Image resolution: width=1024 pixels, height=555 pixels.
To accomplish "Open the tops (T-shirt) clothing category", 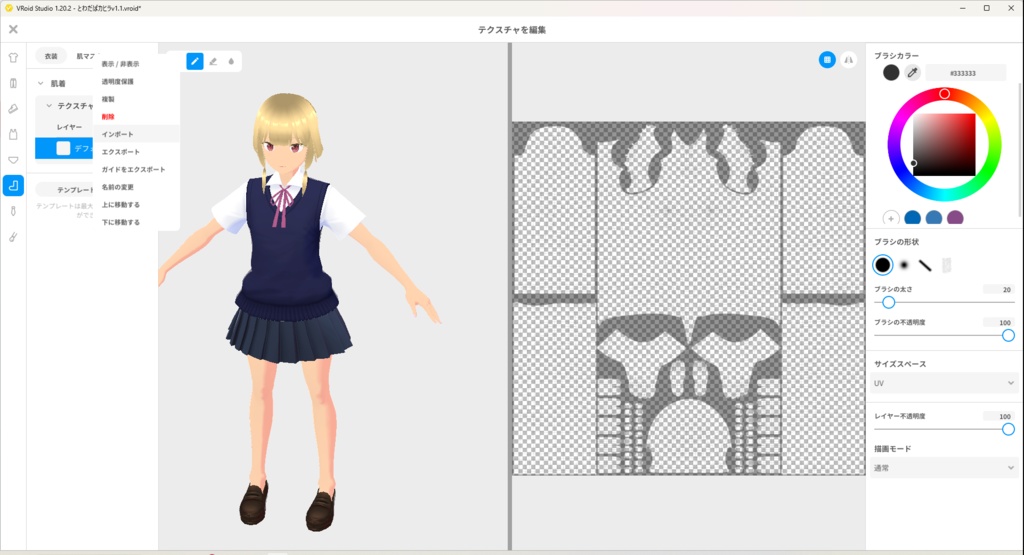I will (13, 57).
